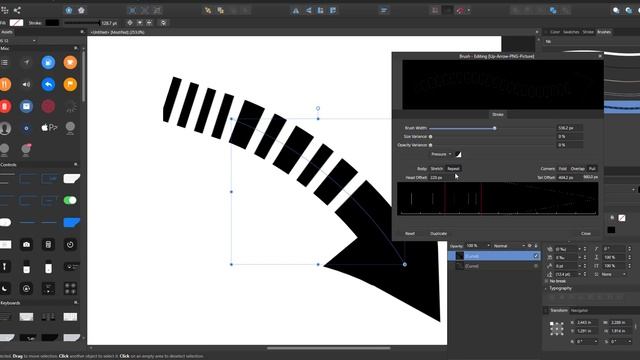Image resolution: width=640 pixels, height=360 pixels.
Task: Click the list bullets asset icon
Action: (x=4, y=62)
